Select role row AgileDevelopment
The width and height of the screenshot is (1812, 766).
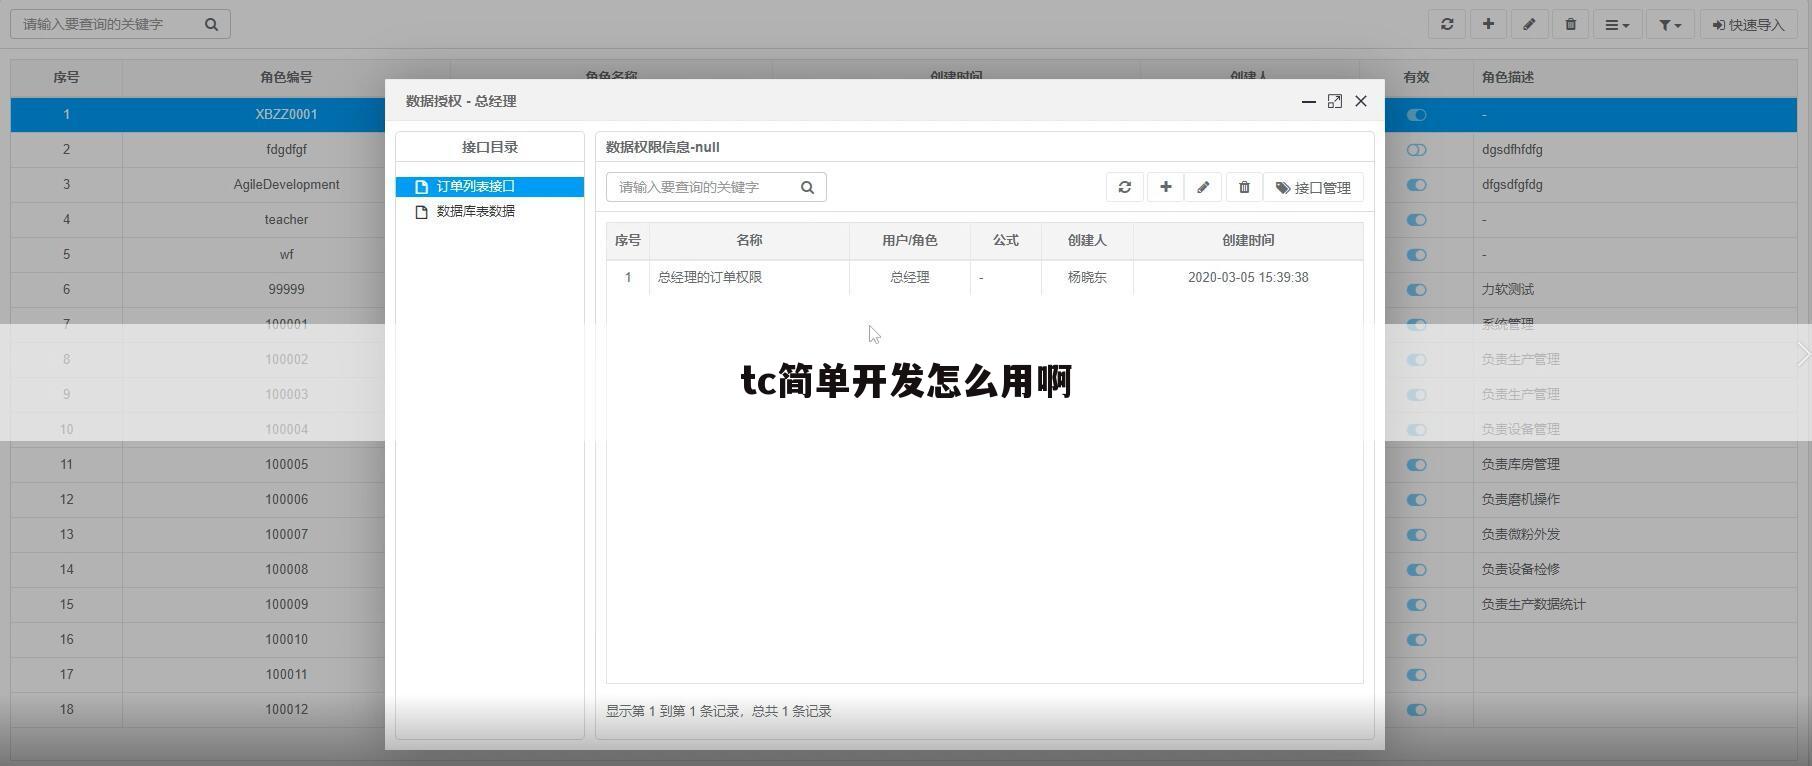click(286, 184)
